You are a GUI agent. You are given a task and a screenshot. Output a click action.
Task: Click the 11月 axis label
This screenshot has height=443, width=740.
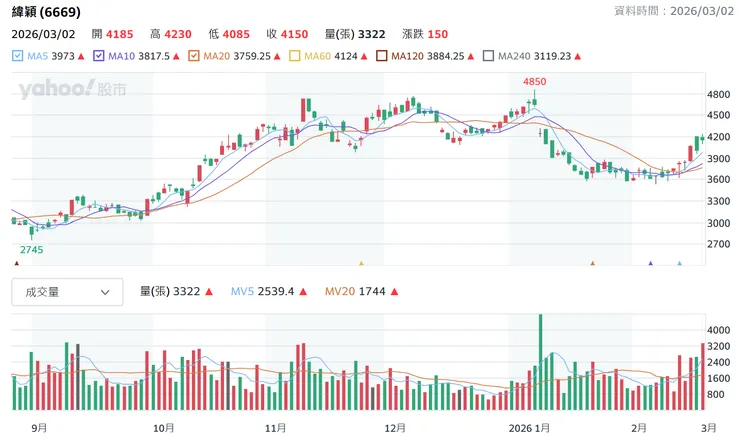point(275,428)
